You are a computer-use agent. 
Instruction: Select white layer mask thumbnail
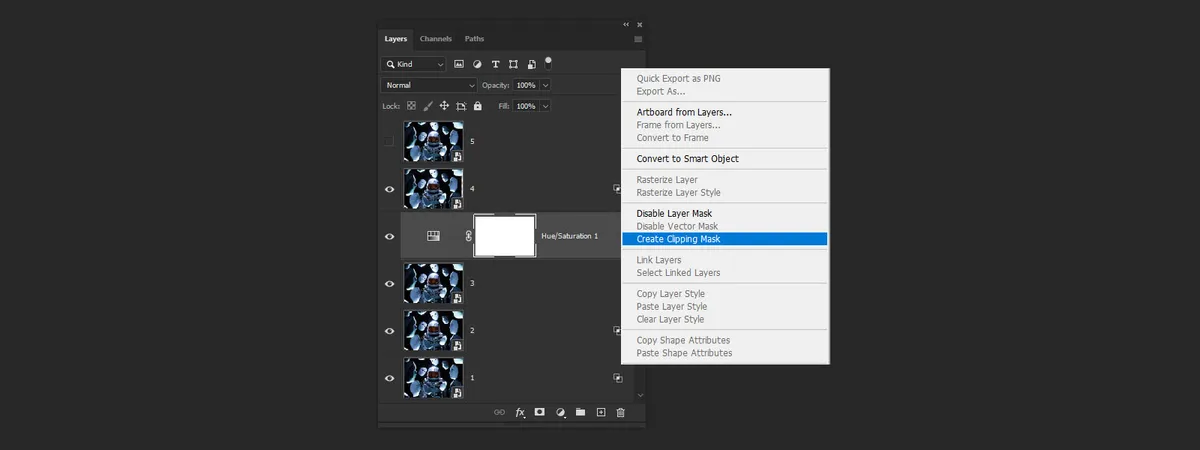505,236
